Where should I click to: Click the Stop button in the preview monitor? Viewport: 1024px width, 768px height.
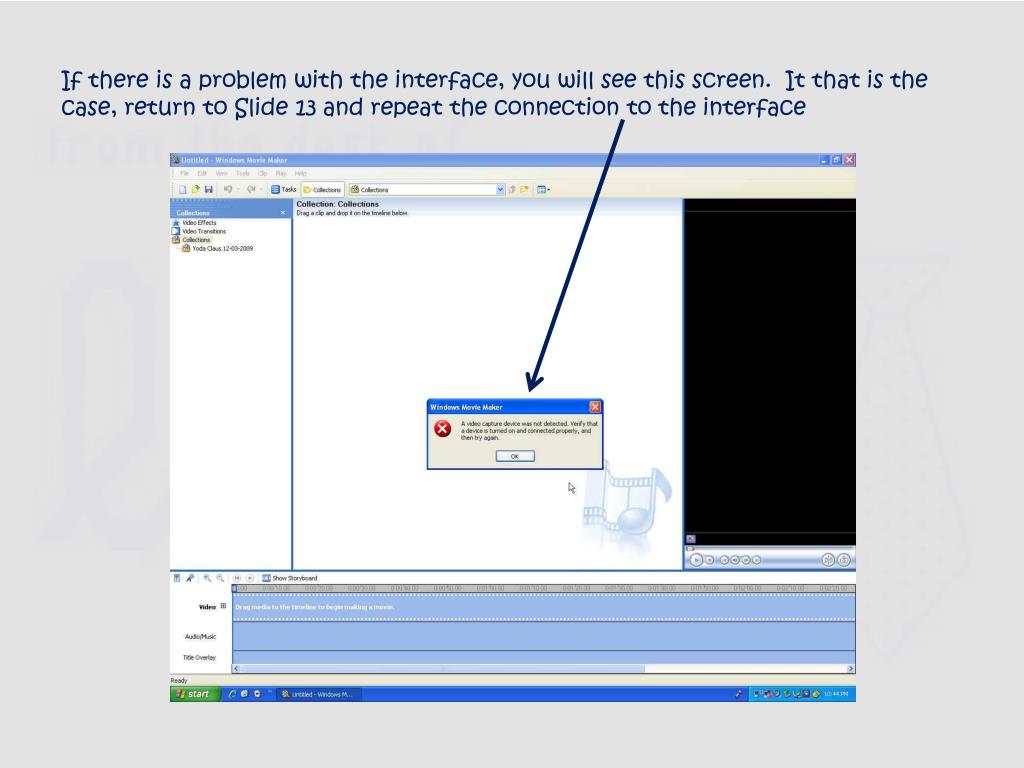point(710,560)
